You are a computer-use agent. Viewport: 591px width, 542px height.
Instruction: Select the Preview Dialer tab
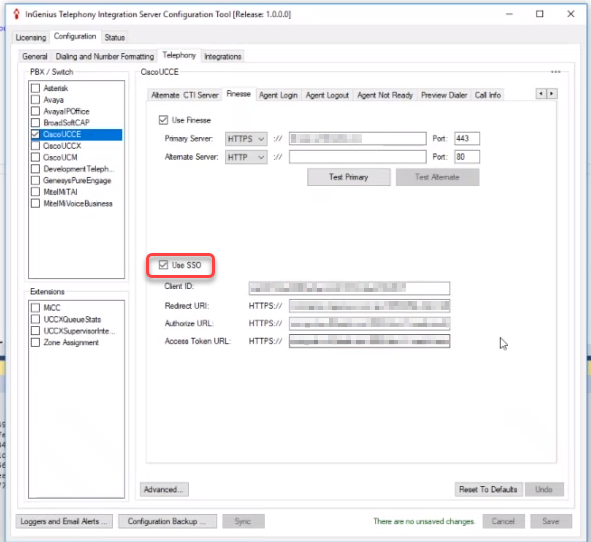click(x=444, y=95)
